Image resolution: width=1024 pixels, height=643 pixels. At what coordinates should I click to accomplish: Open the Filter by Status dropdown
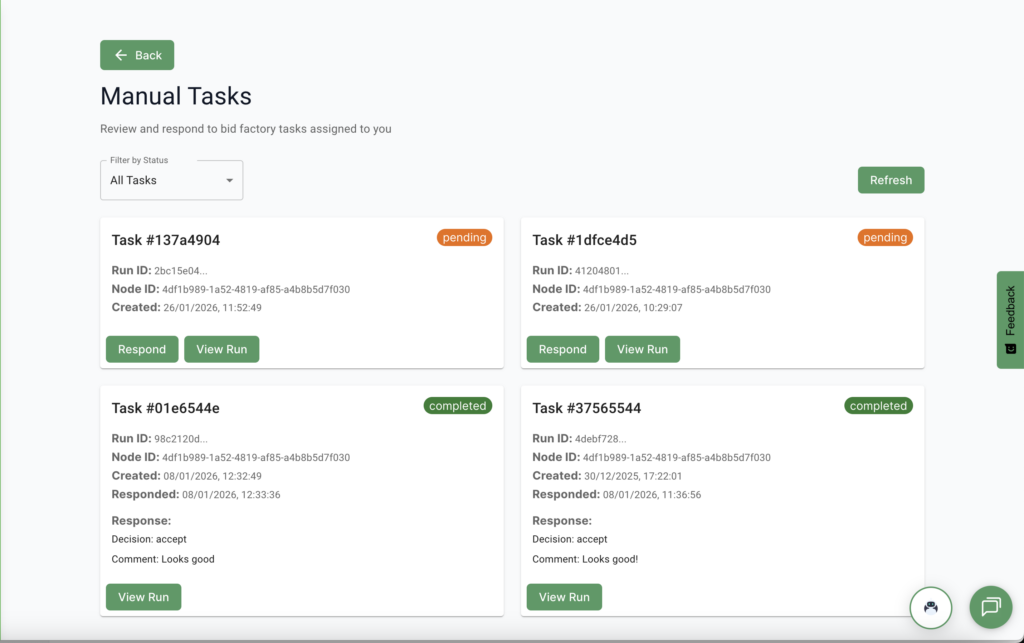(x=171, y=181)
